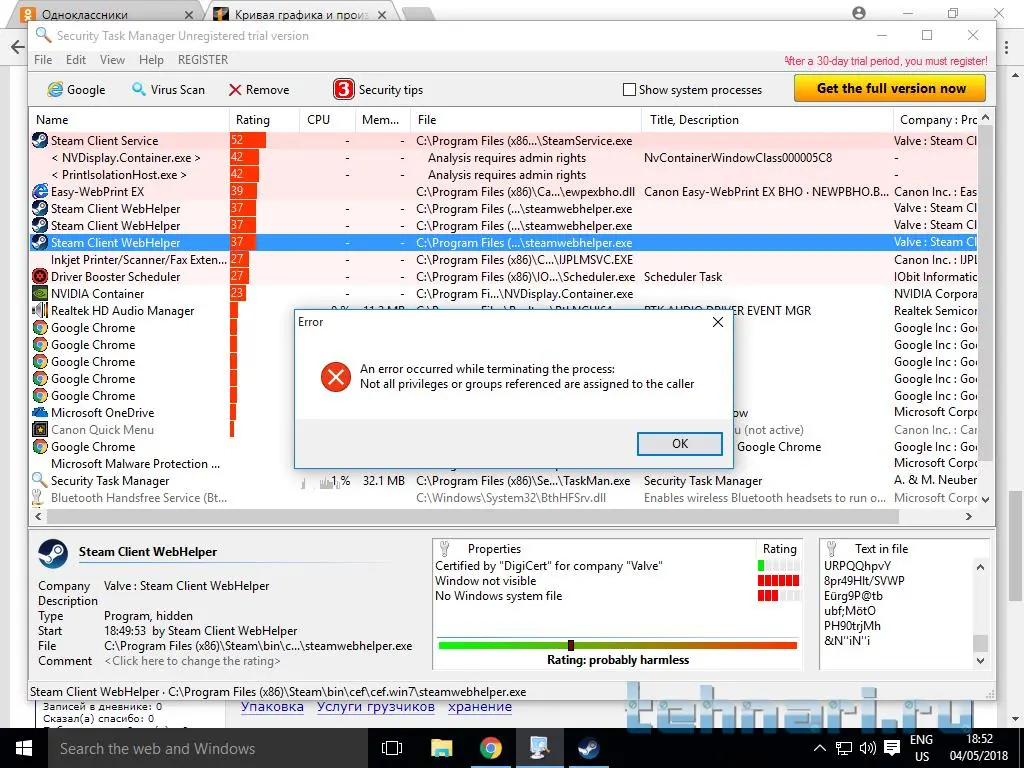Viewport: 1024px width, 768px height.
Task: Open File Explorer from the taskbar
Action: [x=441, y=748]
